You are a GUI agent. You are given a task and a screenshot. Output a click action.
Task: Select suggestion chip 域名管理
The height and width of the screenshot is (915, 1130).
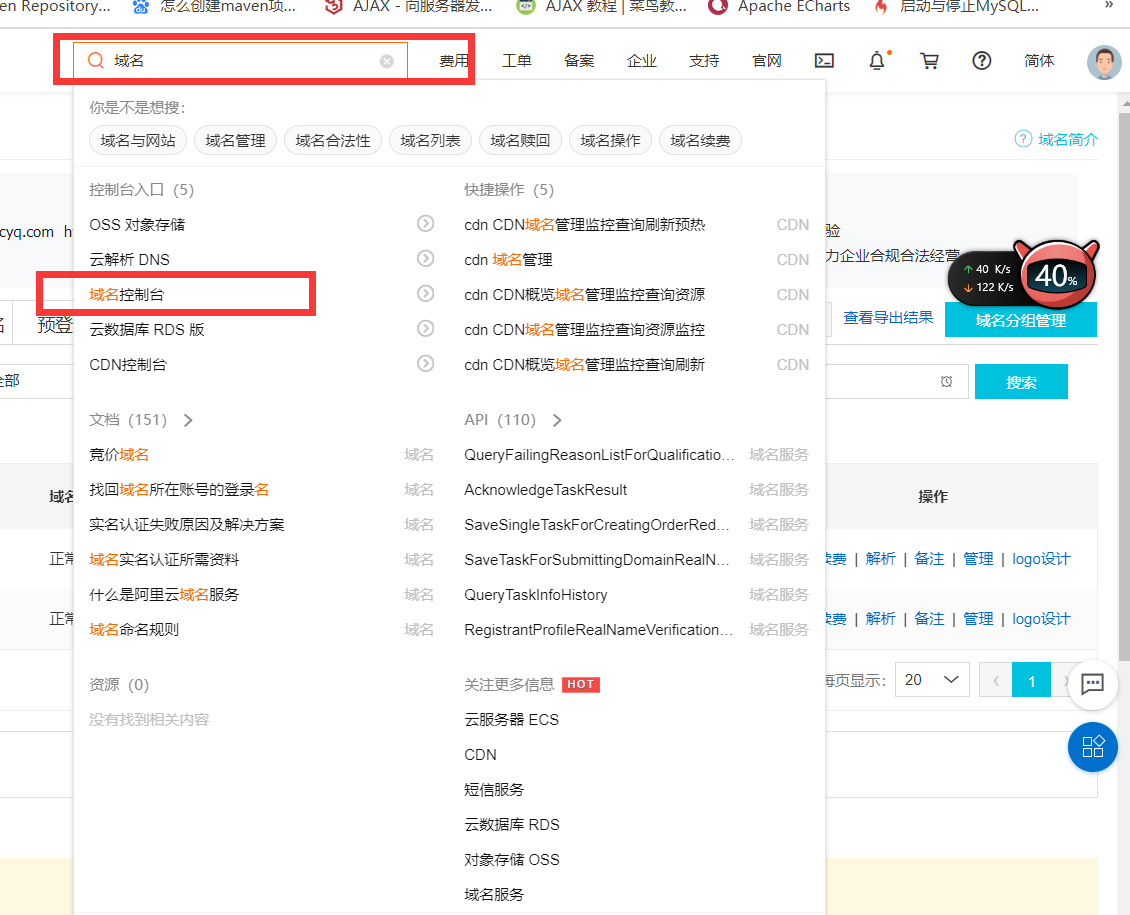click(236, 140)
